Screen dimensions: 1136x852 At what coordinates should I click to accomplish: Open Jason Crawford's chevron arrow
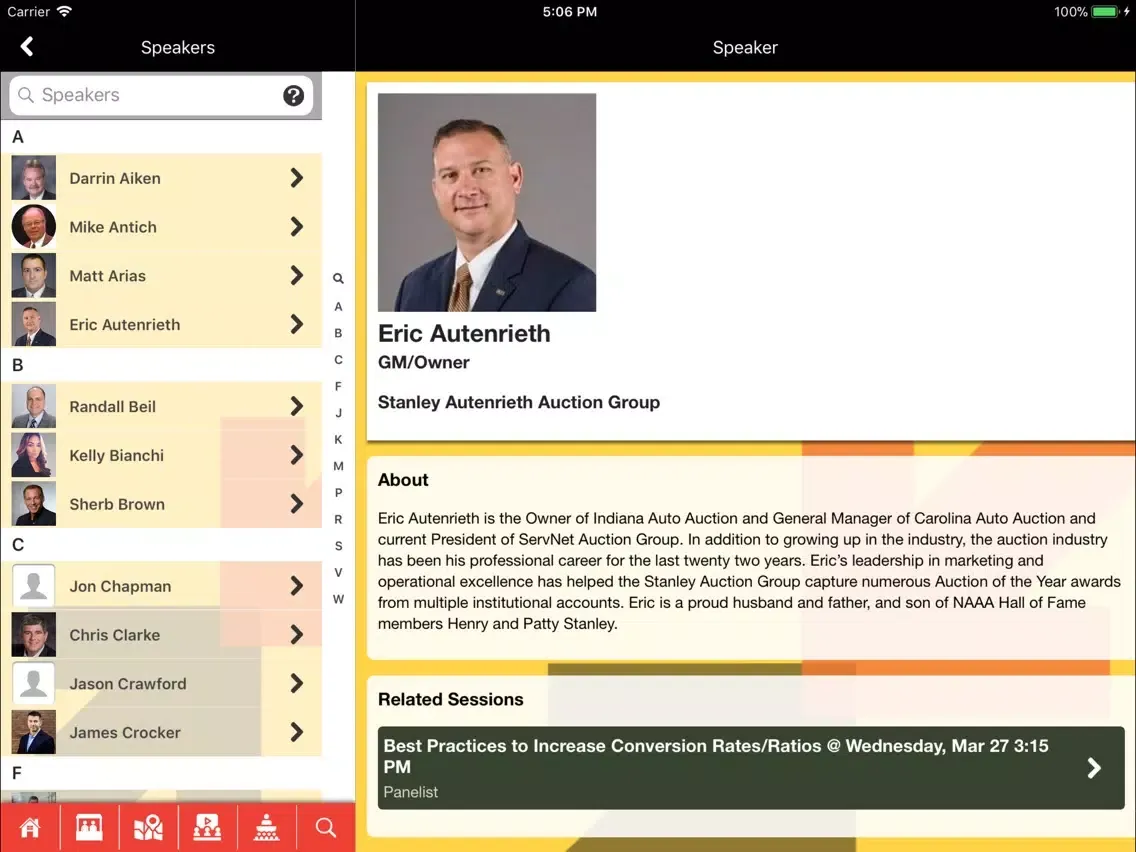tap(296, 683)
